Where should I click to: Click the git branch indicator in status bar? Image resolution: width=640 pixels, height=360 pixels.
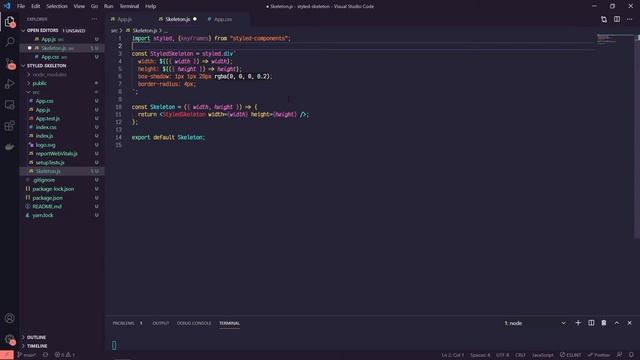[x=27, y=355]
